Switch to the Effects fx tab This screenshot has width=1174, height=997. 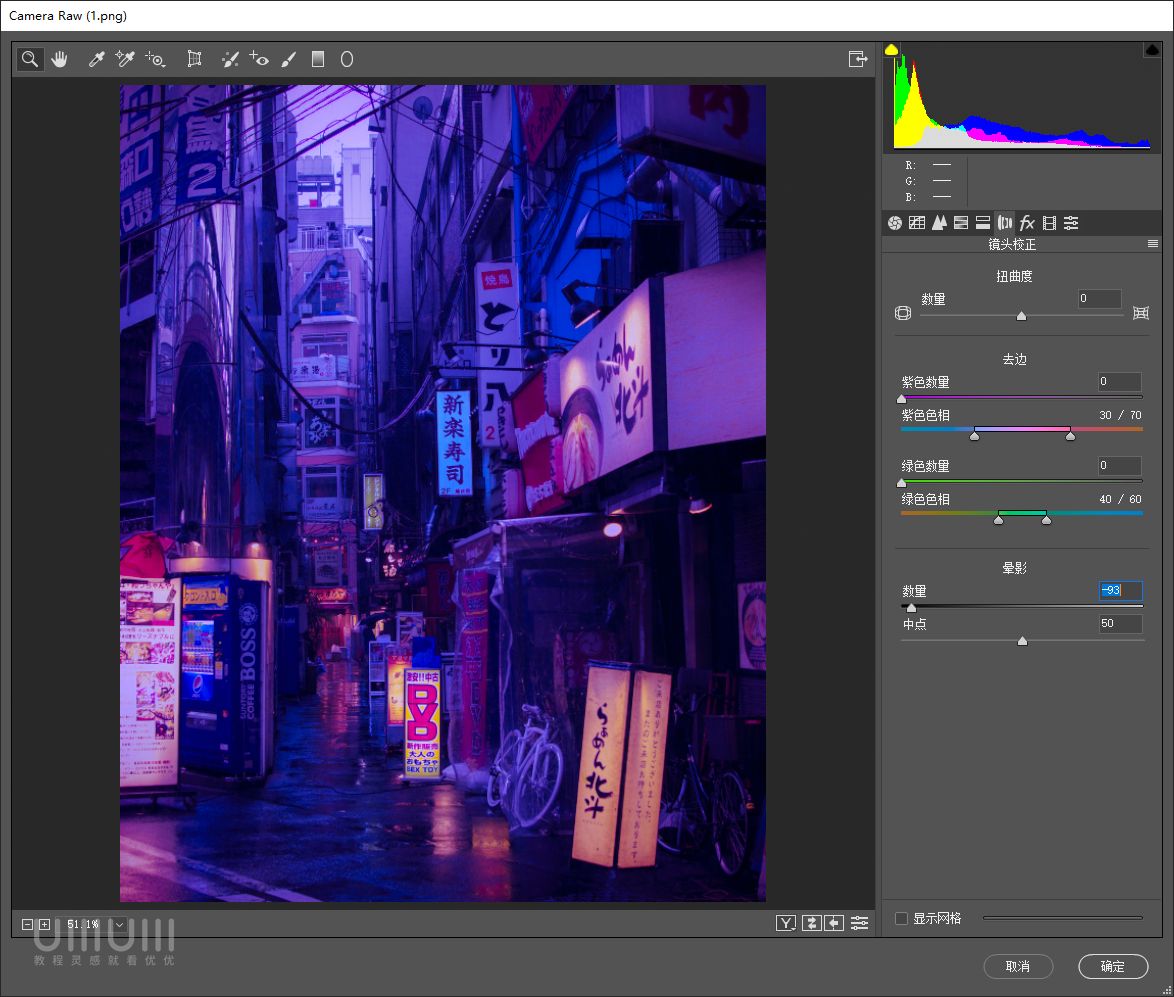1027,222
